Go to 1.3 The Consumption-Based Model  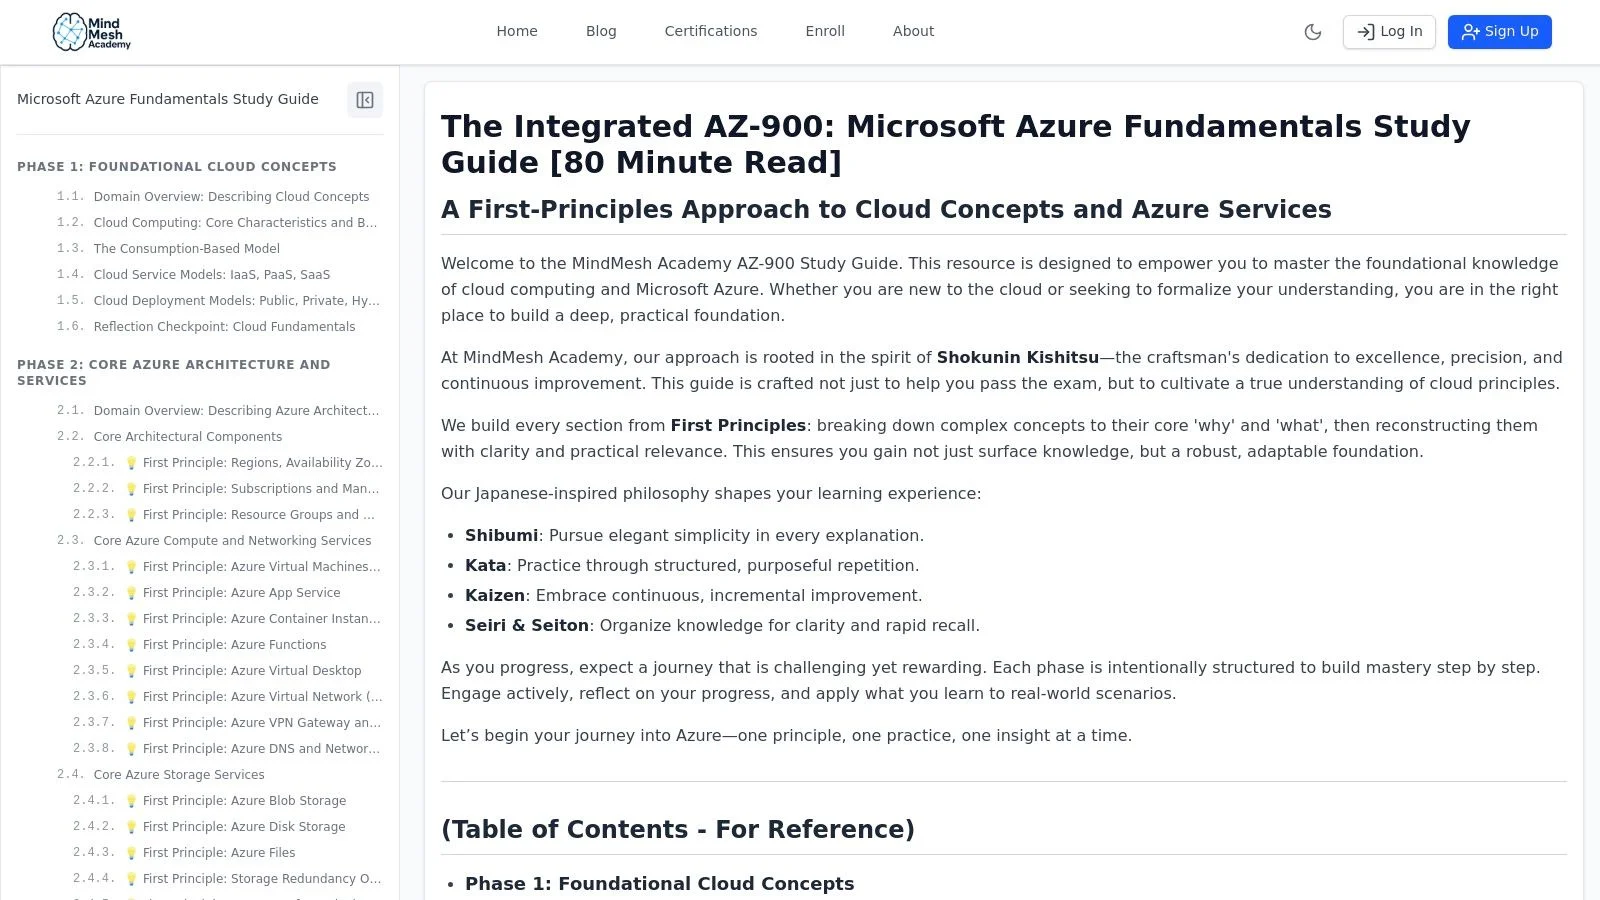(x=187, y=249)
